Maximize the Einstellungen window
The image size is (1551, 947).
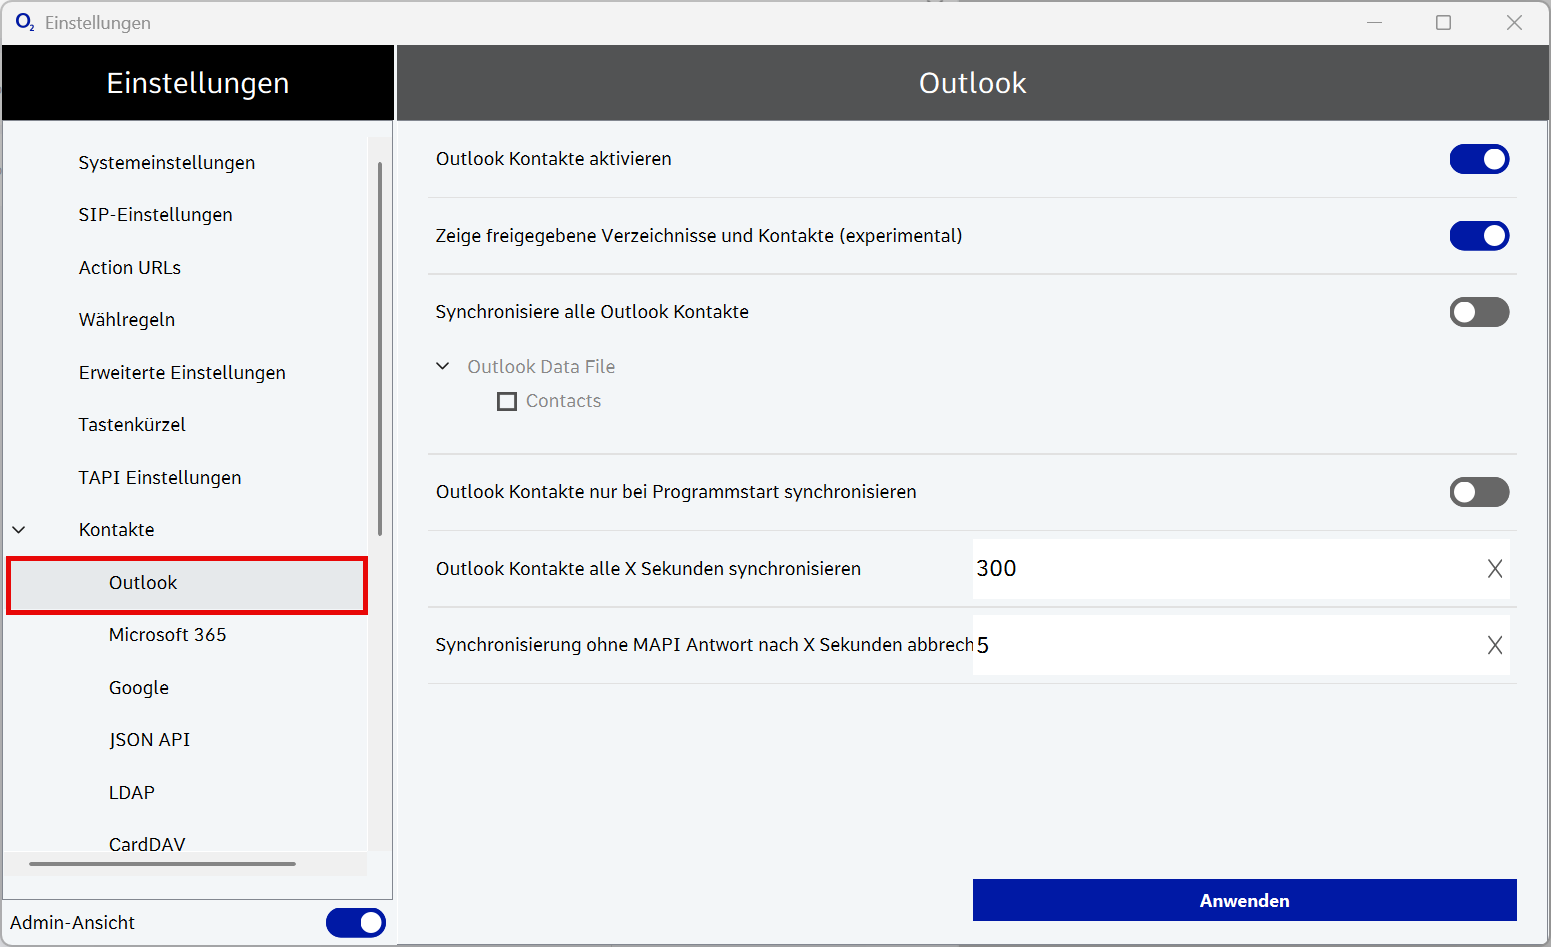[x=1443, y=22]
